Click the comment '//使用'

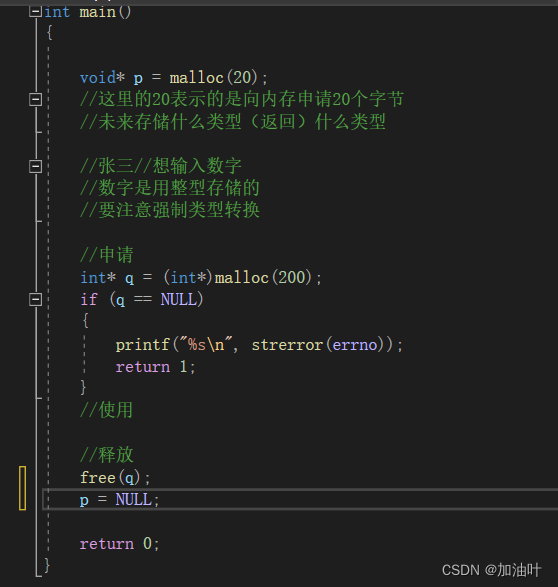click(x=107, y=410)
